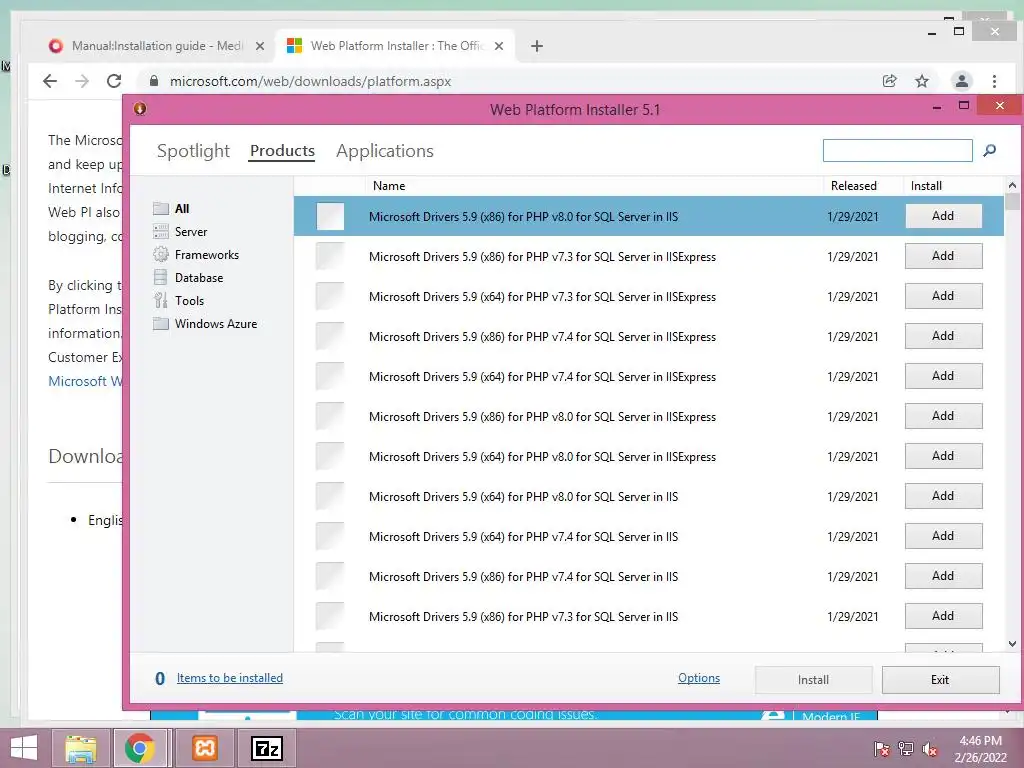This screenshot has height=768, width=1024.
Task: Add PHP v7.3 (x64) IISExpress driver
Action: pos(943,296)
